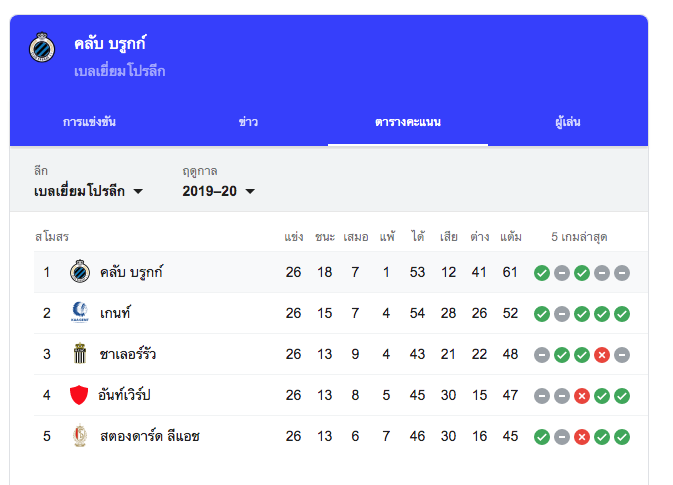This screenshot has width=673, height=485.
Task: Click the Charleroi striped crest icon
Action: 79,353
